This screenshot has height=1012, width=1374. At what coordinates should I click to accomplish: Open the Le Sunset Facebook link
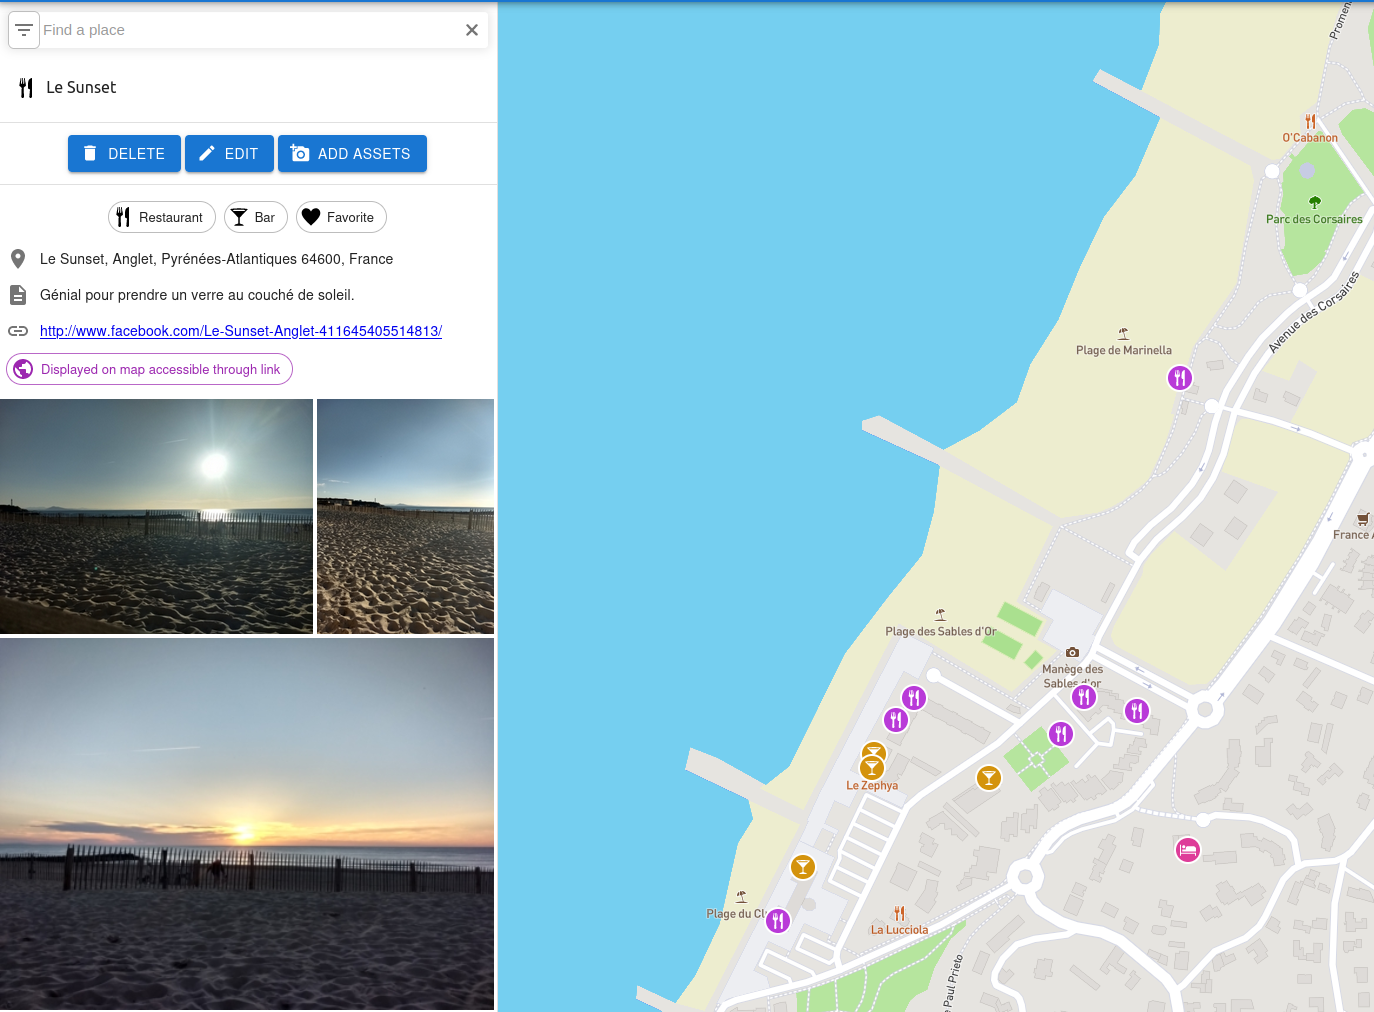(x=240, y=331)
